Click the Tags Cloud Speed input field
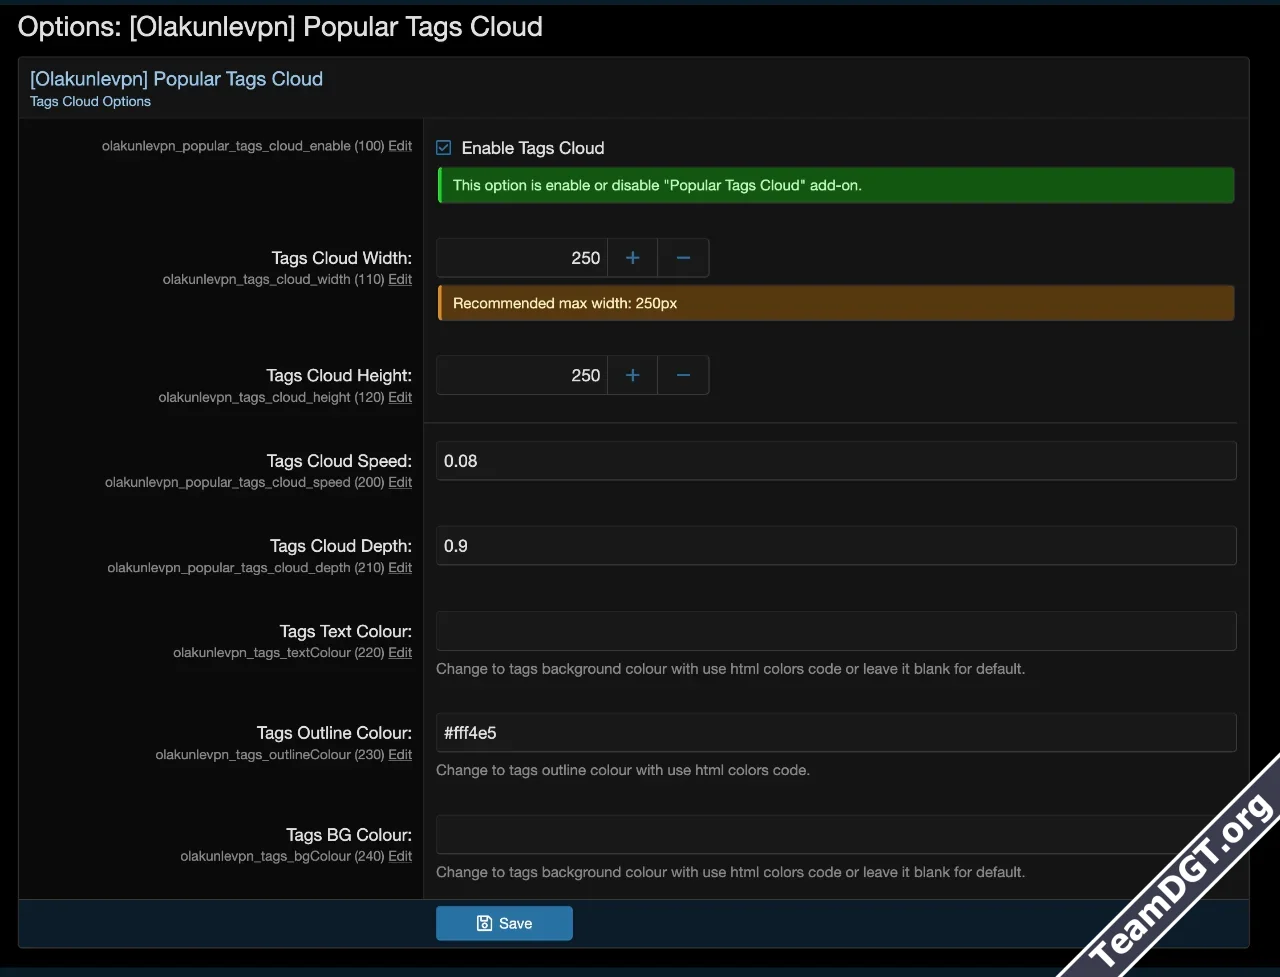This screenshot has width=1280, height=977. (836, 461)
